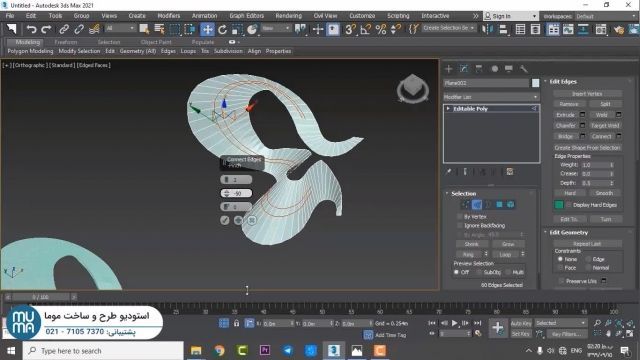This screenshot has height=360, width=640.
Task: Open the Modifier List dropdown
Action: pyautogui.click(x=491, y=97)
